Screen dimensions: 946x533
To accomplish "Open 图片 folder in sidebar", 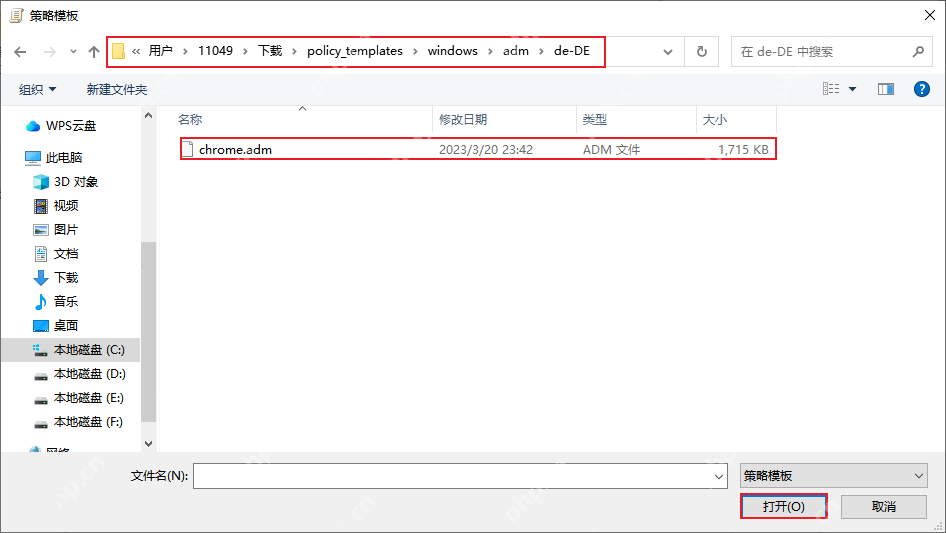I will click(56, 230).
